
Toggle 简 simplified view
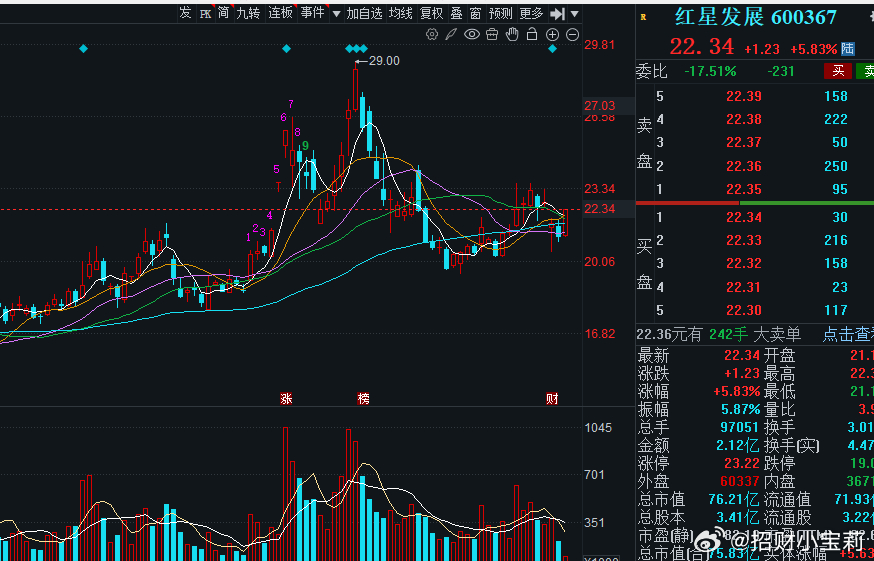[224, 13]
